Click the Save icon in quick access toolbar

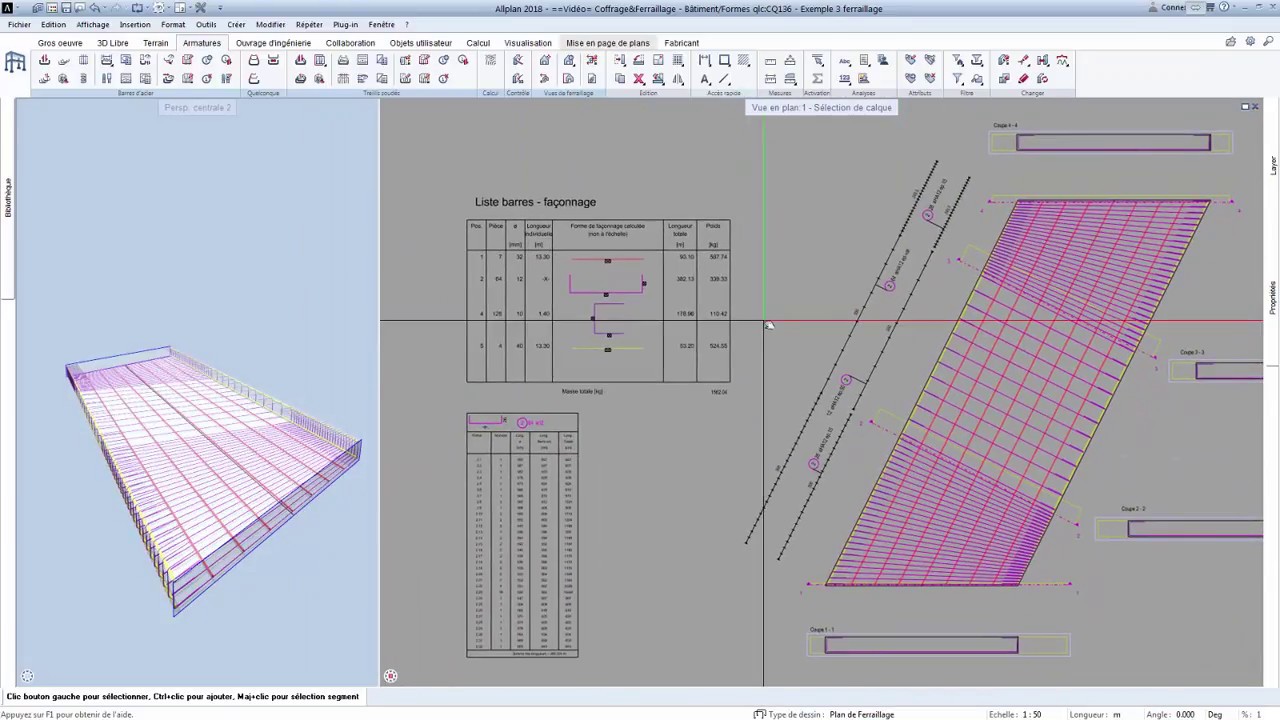tap(66, 8)
